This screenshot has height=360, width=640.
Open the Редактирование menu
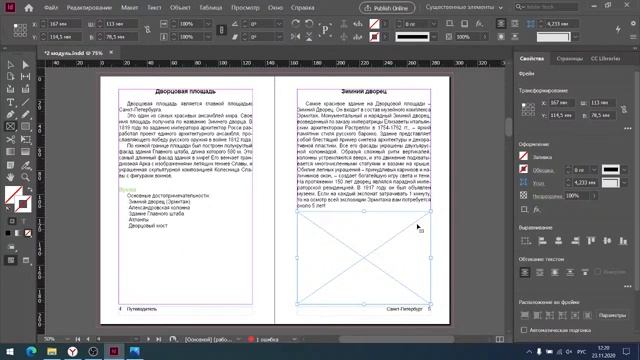(x=89, y=8)
